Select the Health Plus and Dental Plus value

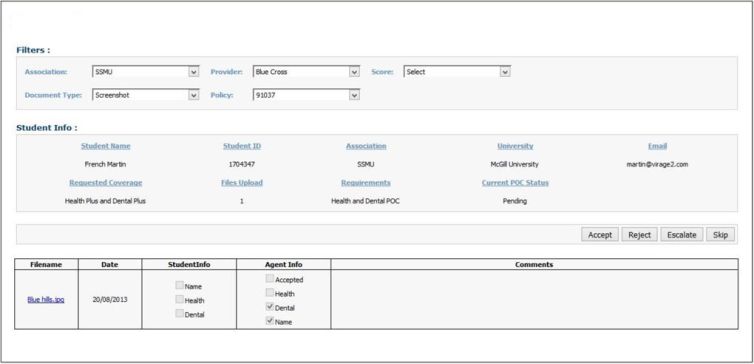[105, 201]
